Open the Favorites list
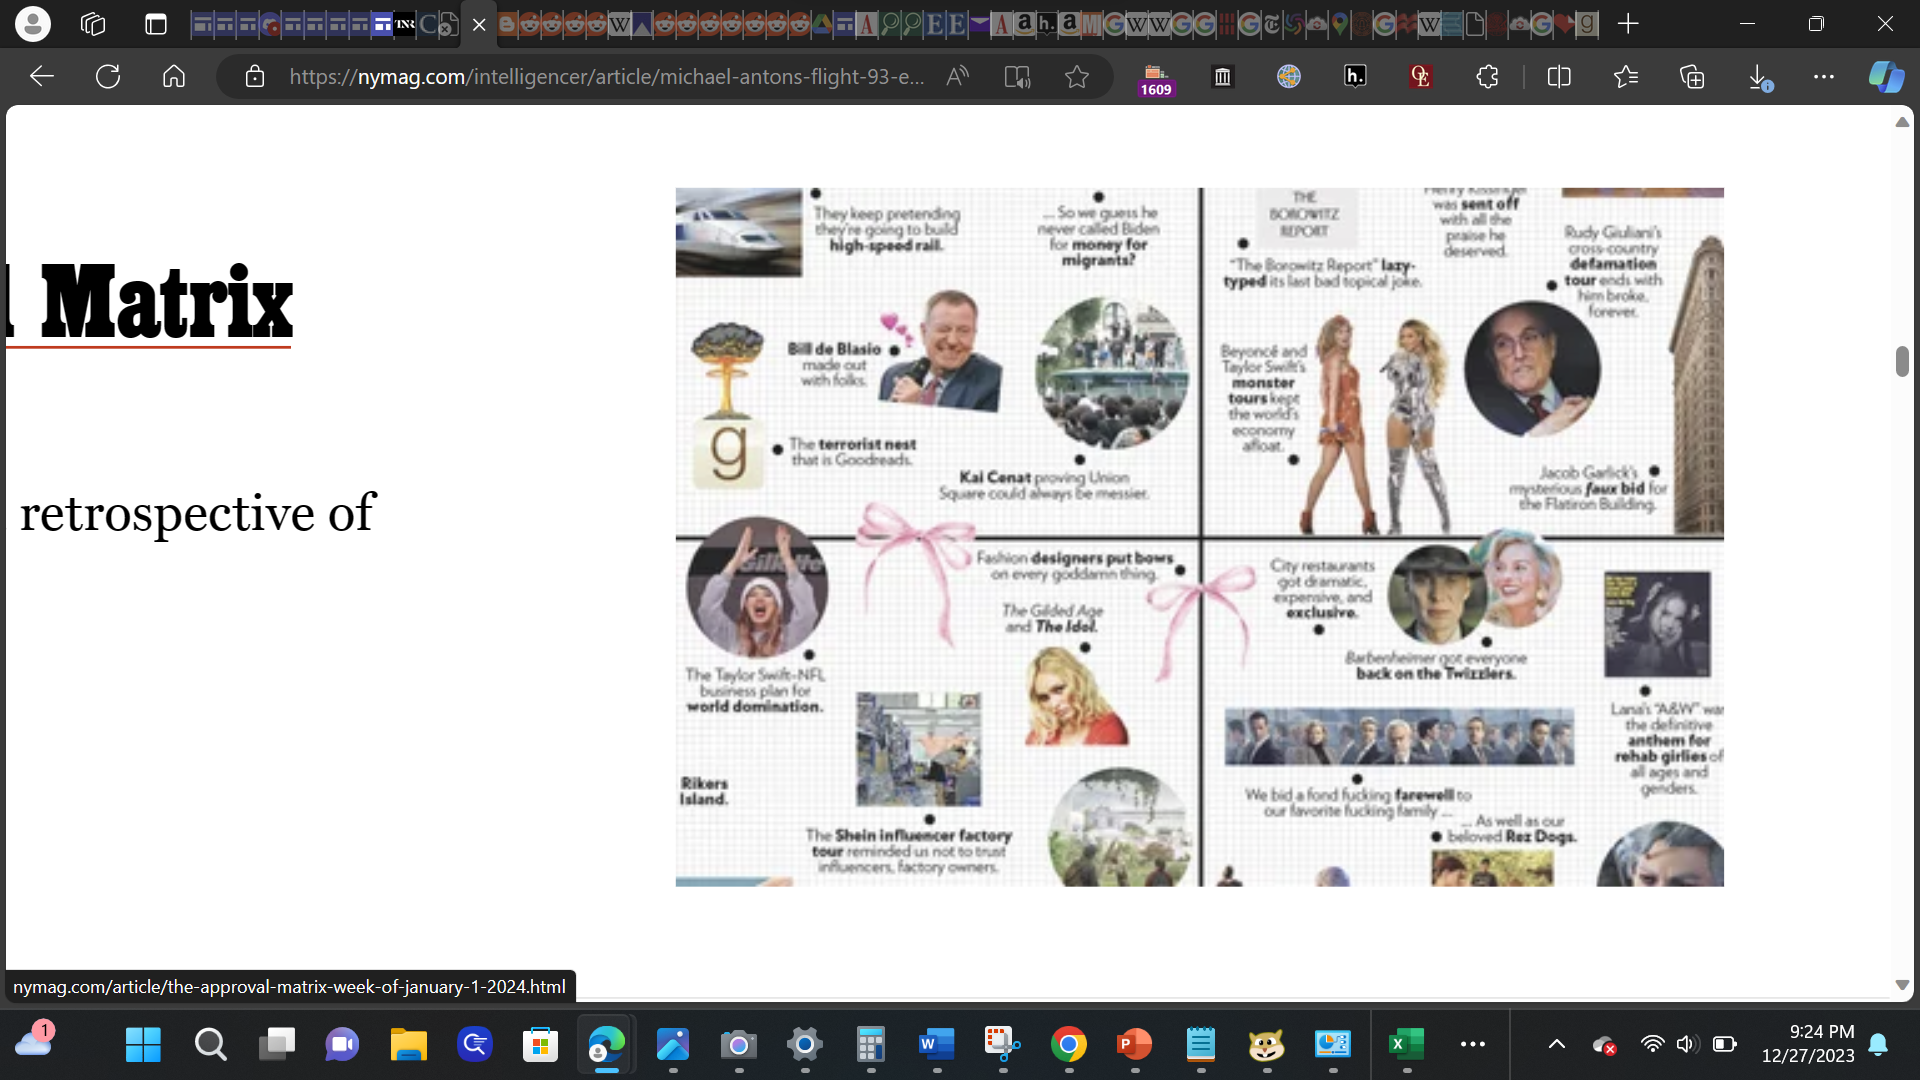1920x1080 pixels. click(x=1626, y=76)
